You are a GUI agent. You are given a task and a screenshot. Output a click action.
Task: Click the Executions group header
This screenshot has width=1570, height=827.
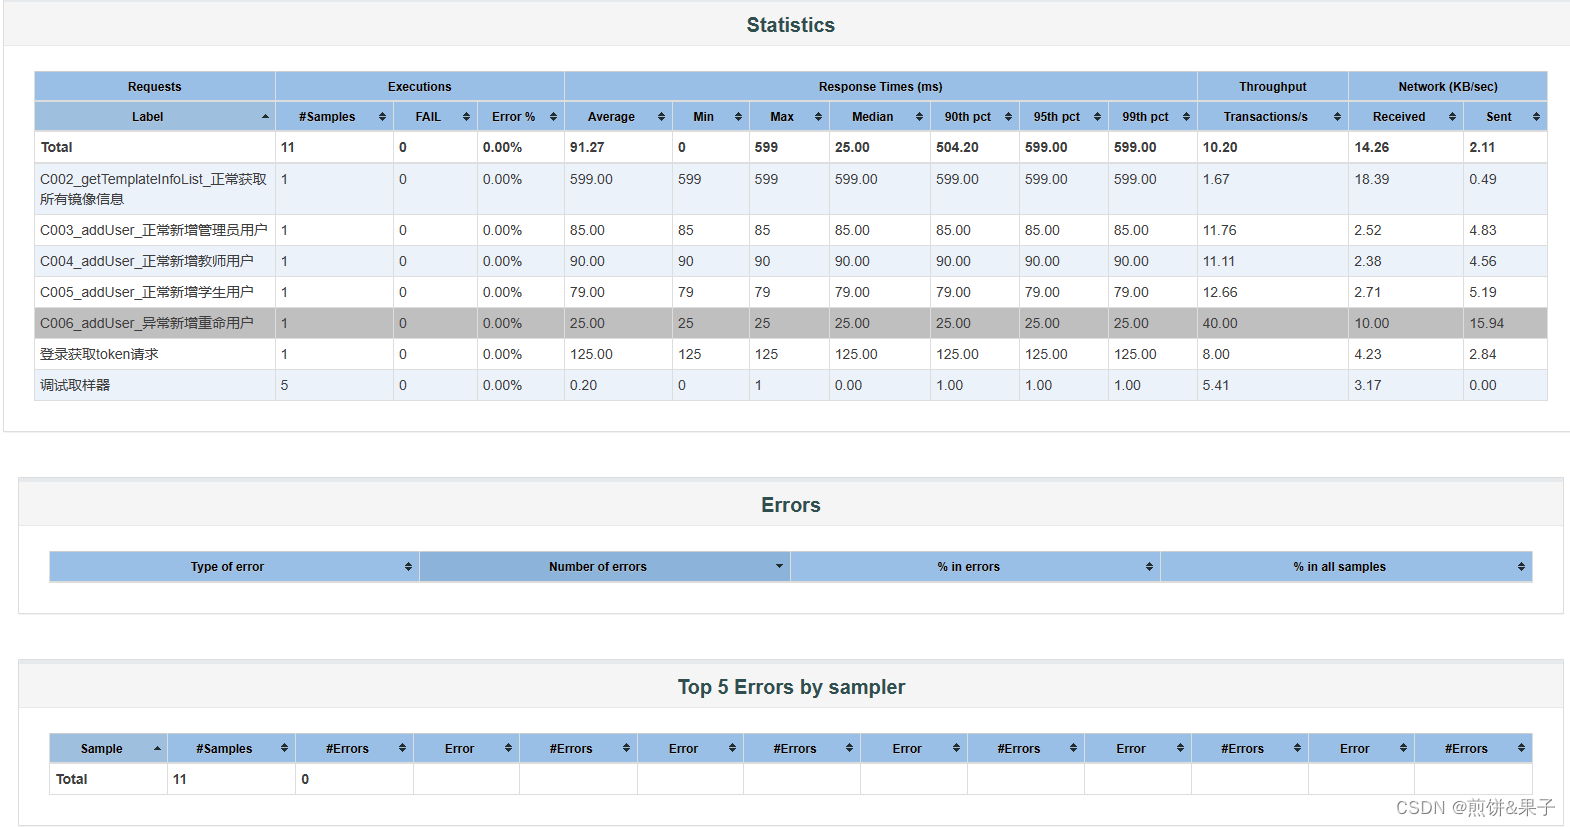click(420, 87)
